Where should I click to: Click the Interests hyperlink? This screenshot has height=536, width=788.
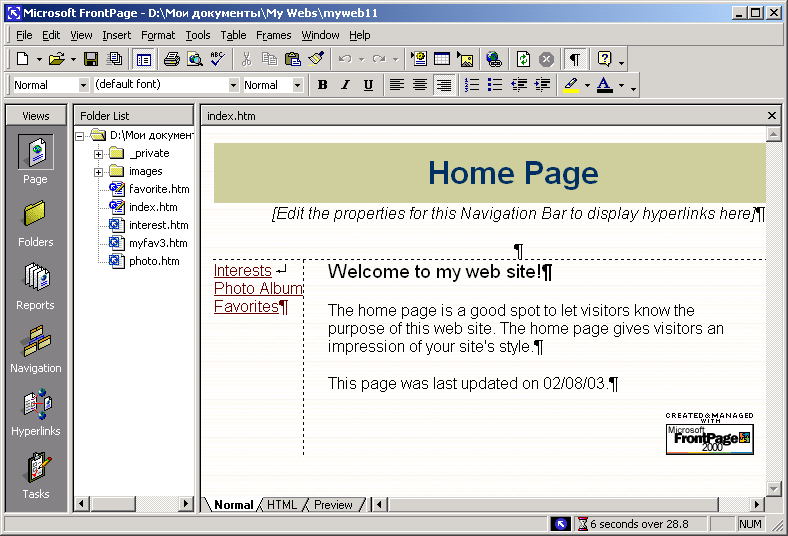point(243,271)
